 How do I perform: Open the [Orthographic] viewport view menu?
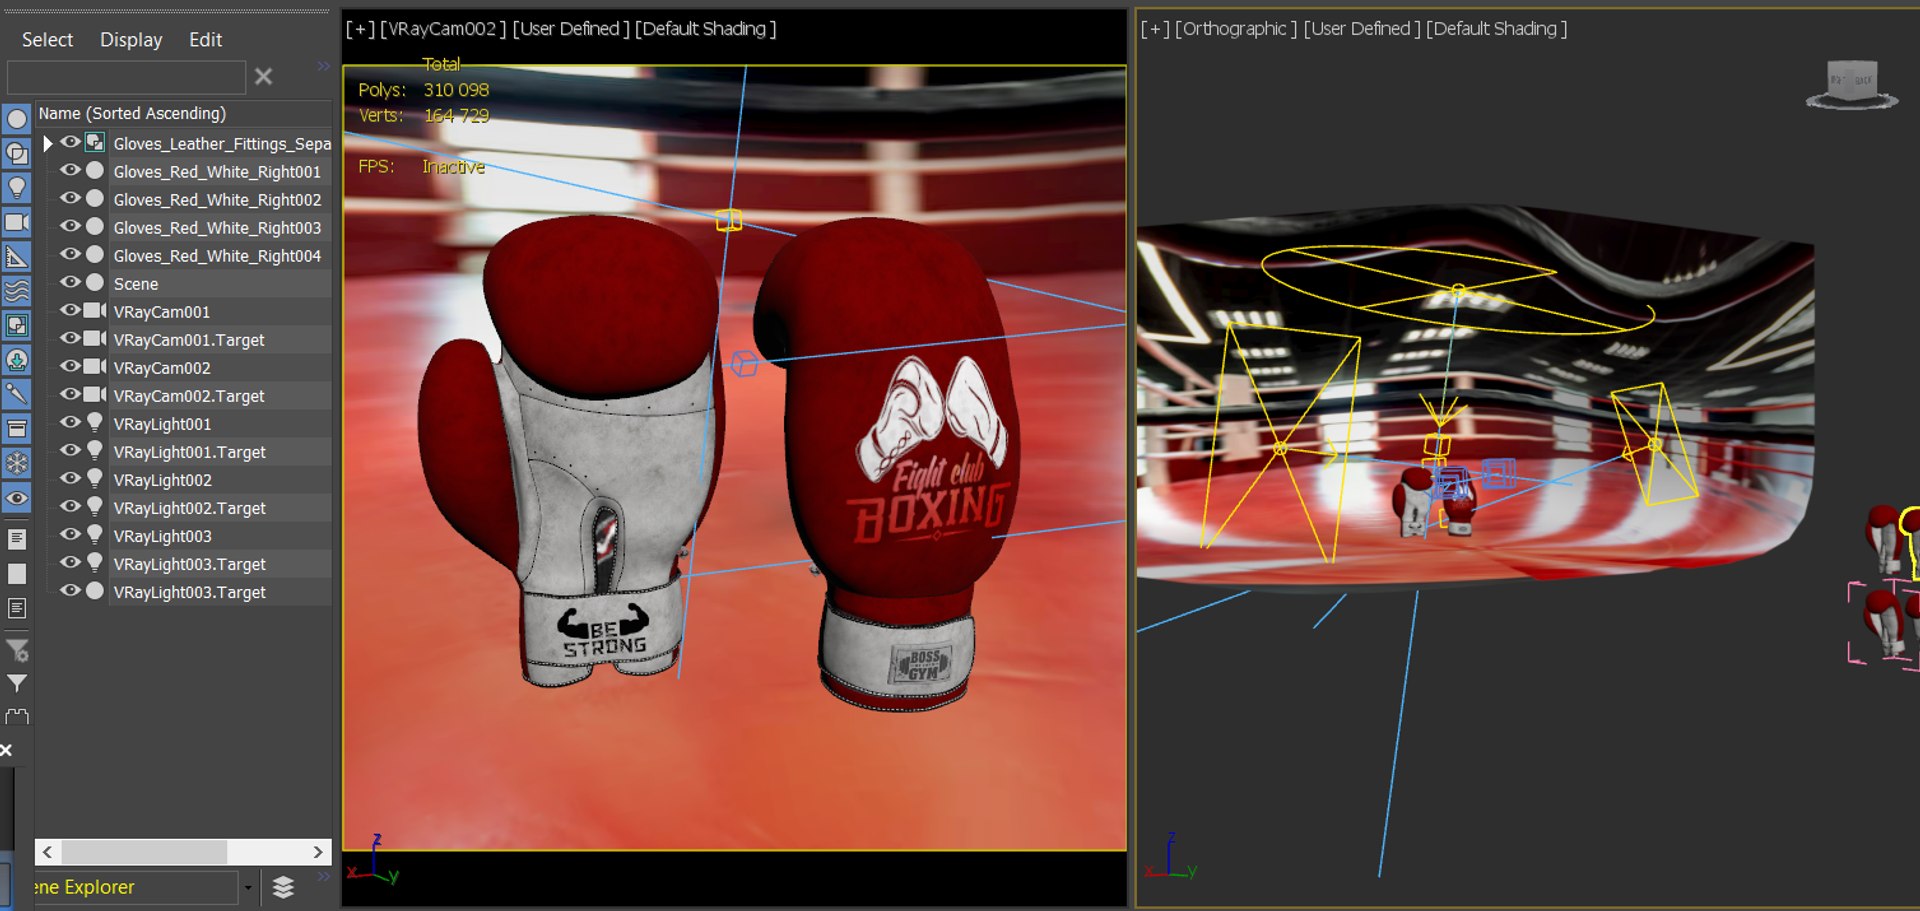click(1236, 29)
